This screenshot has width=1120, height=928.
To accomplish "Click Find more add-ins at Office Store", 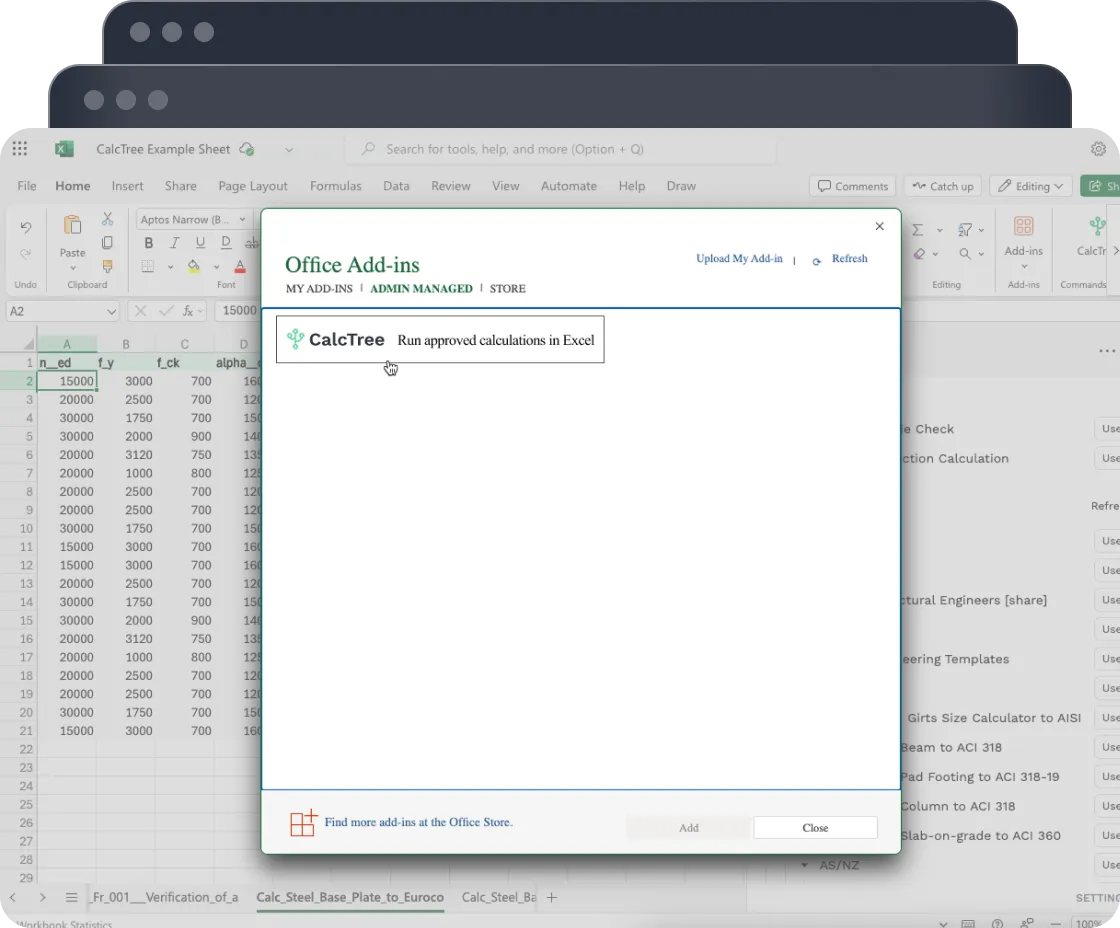I will pyautogui.click(x=419, y=822).
